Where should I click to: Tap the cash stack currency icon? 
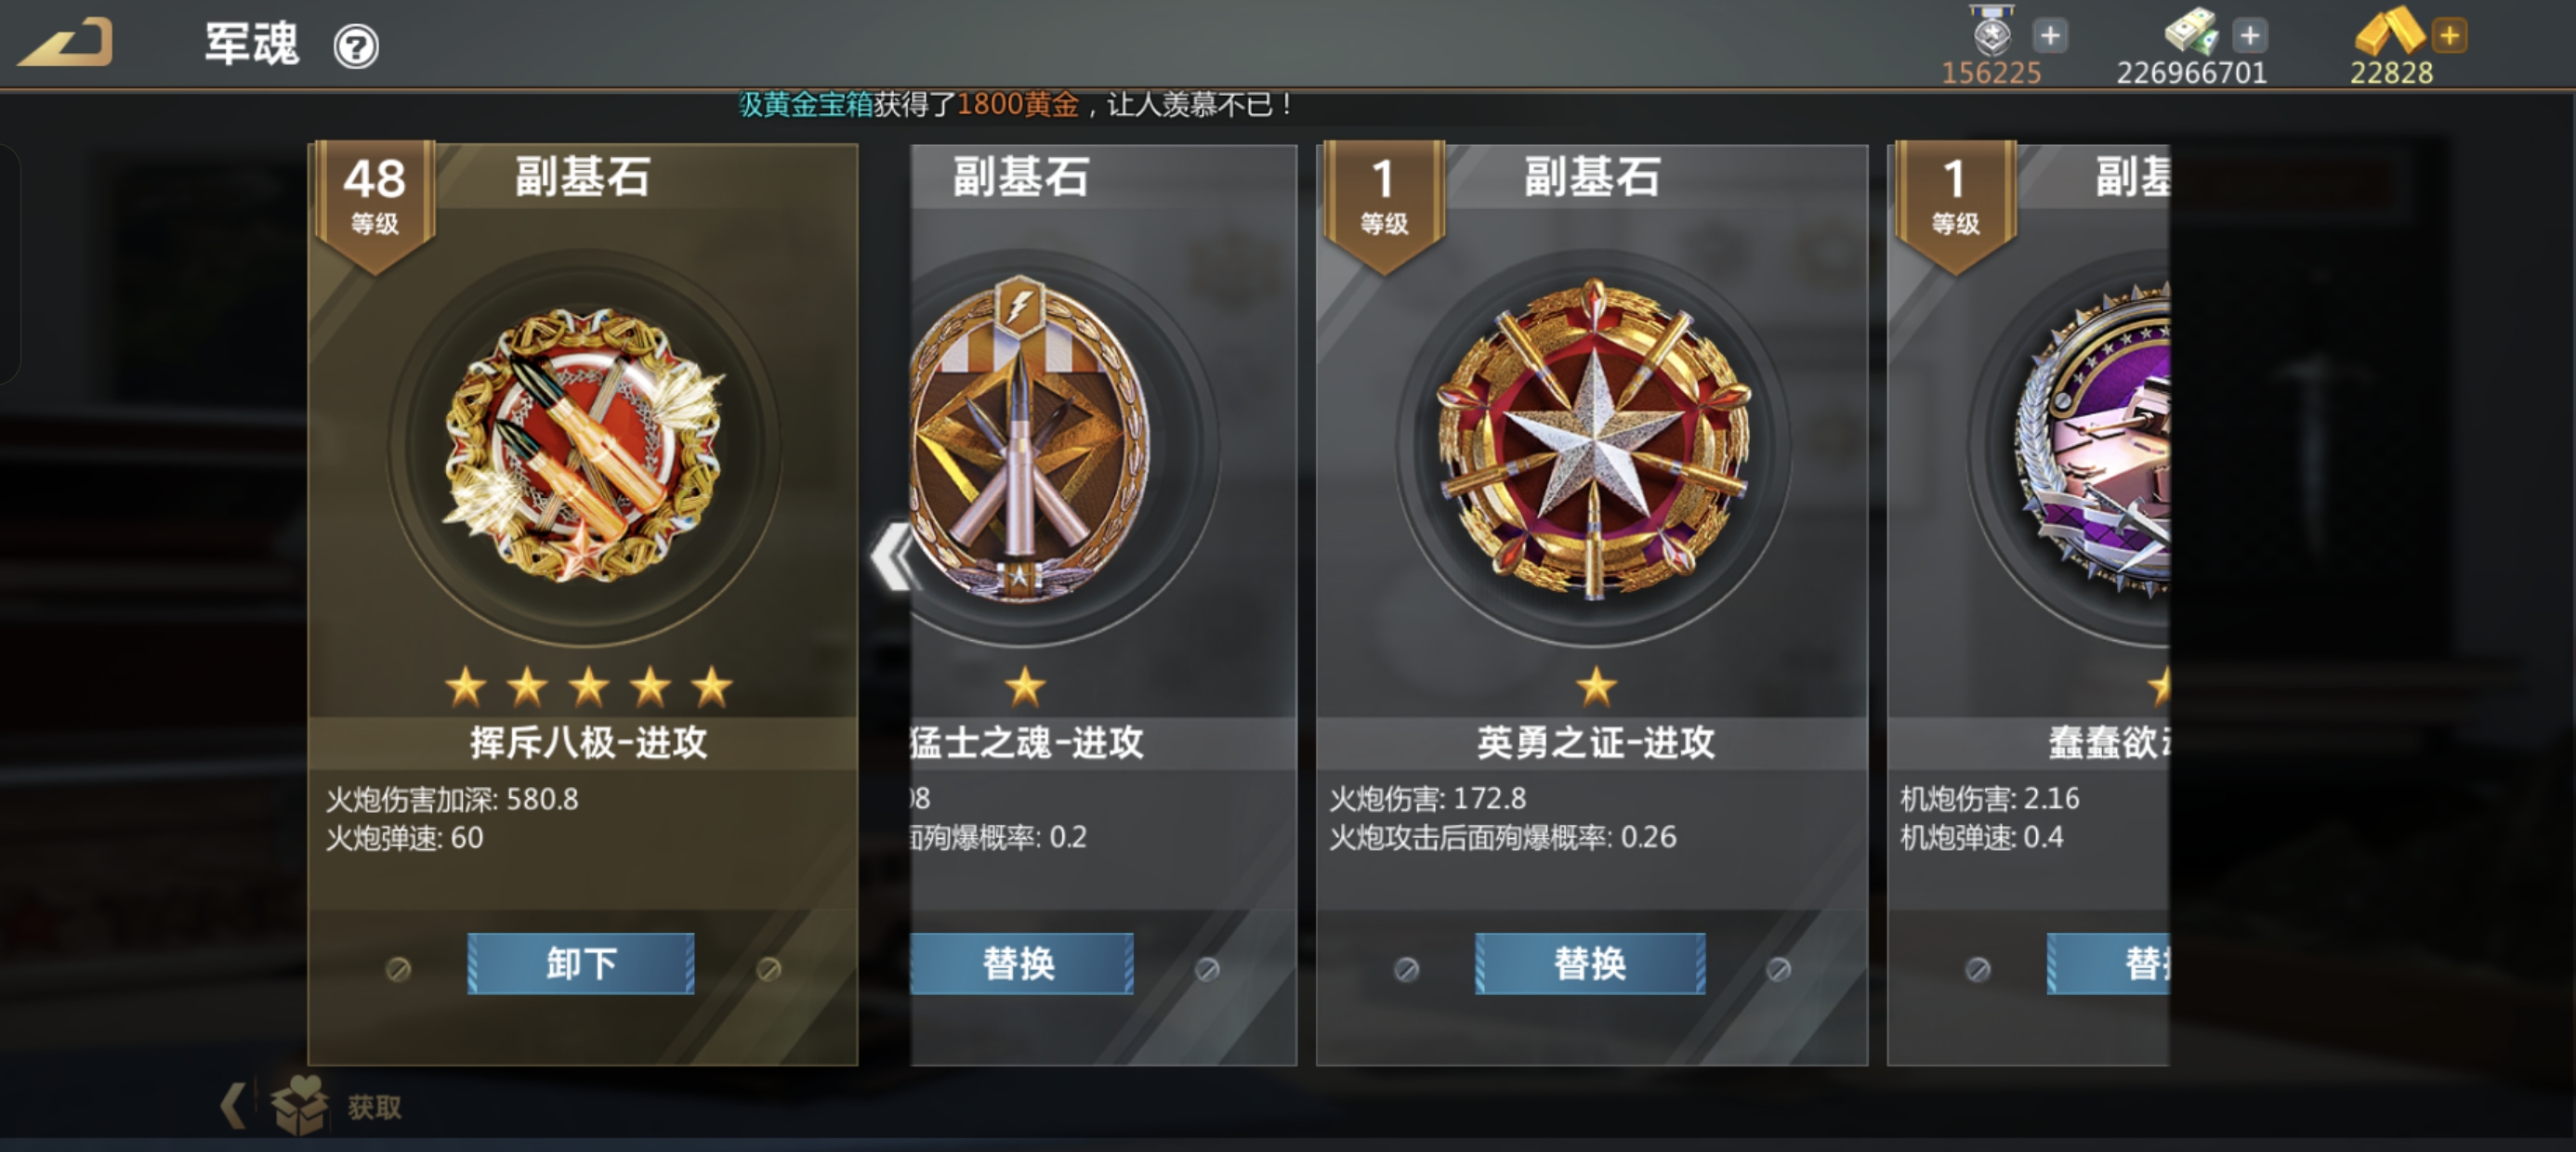click(2192, 31)
